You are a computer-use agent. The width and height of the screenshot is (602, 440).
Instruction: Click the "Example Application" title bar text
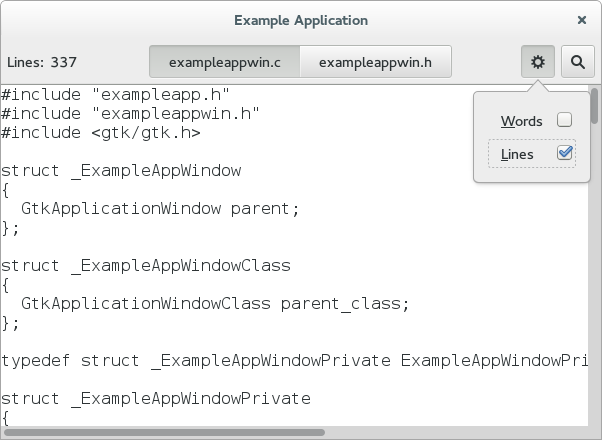coord(300,20)
